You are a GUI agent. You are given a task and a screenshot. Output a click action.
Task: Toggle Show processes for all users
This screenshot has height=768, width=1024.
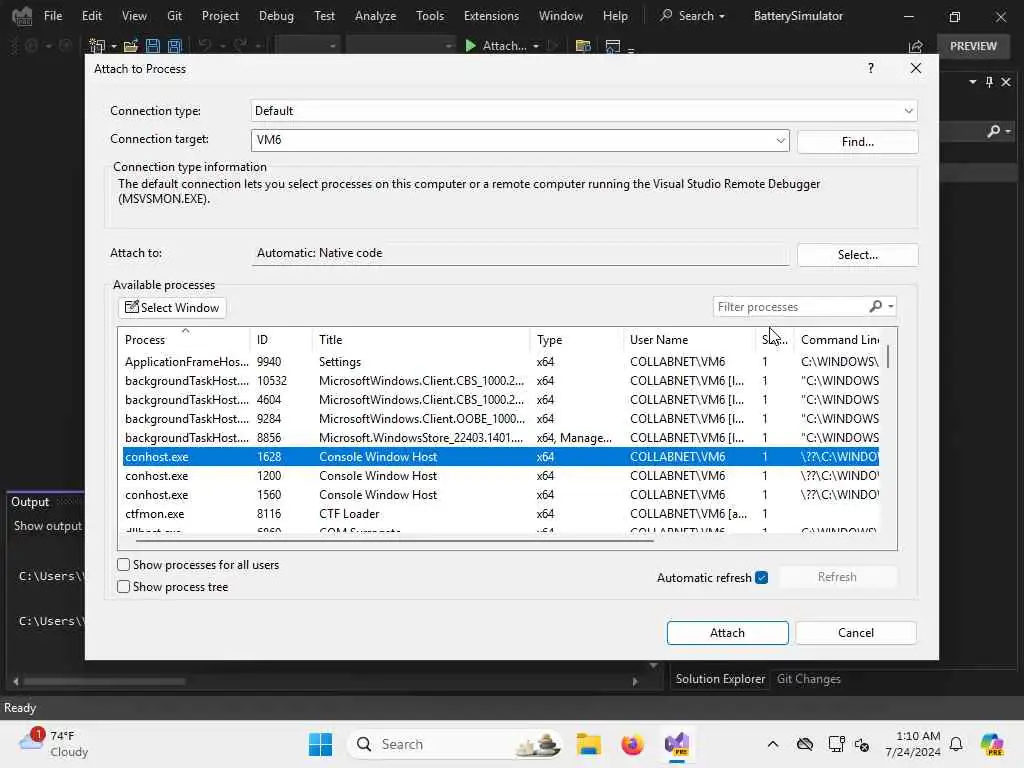(x=123, y=565)
